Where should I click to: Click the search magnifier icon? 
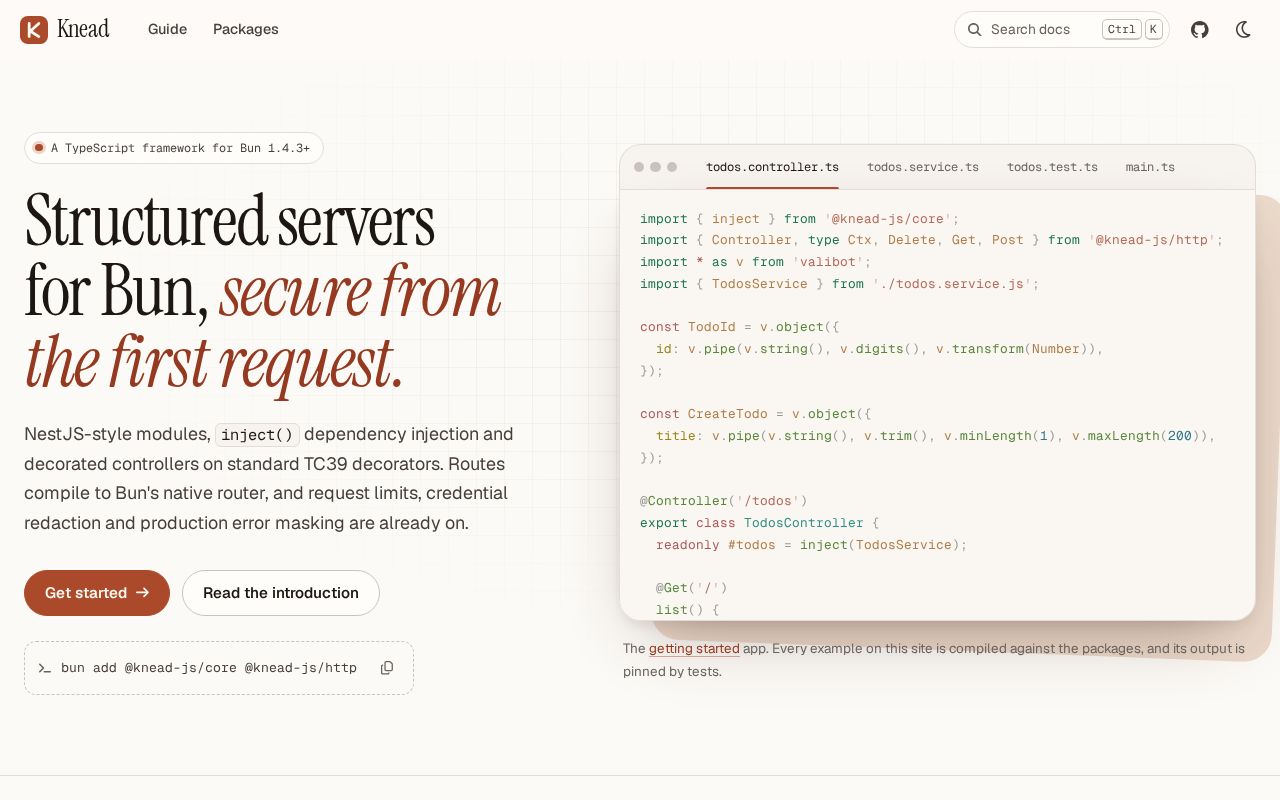[x=975, y=30]
